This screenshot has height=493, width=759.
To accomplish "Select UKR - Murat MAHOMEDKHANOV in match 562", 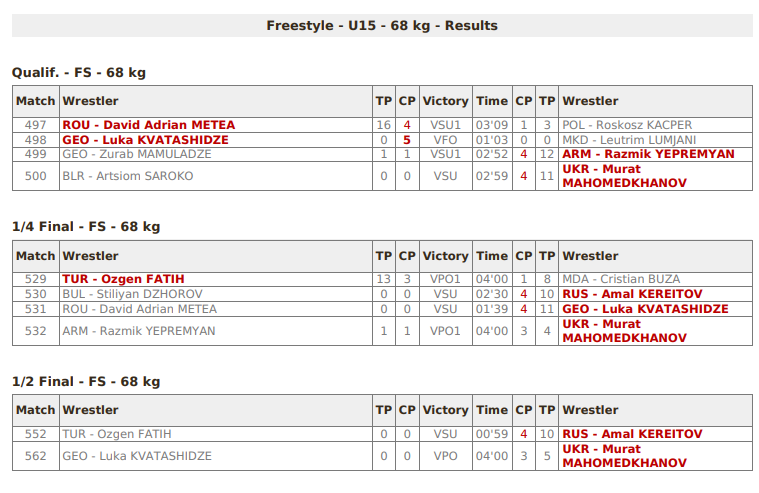I will tap(624, 456).
